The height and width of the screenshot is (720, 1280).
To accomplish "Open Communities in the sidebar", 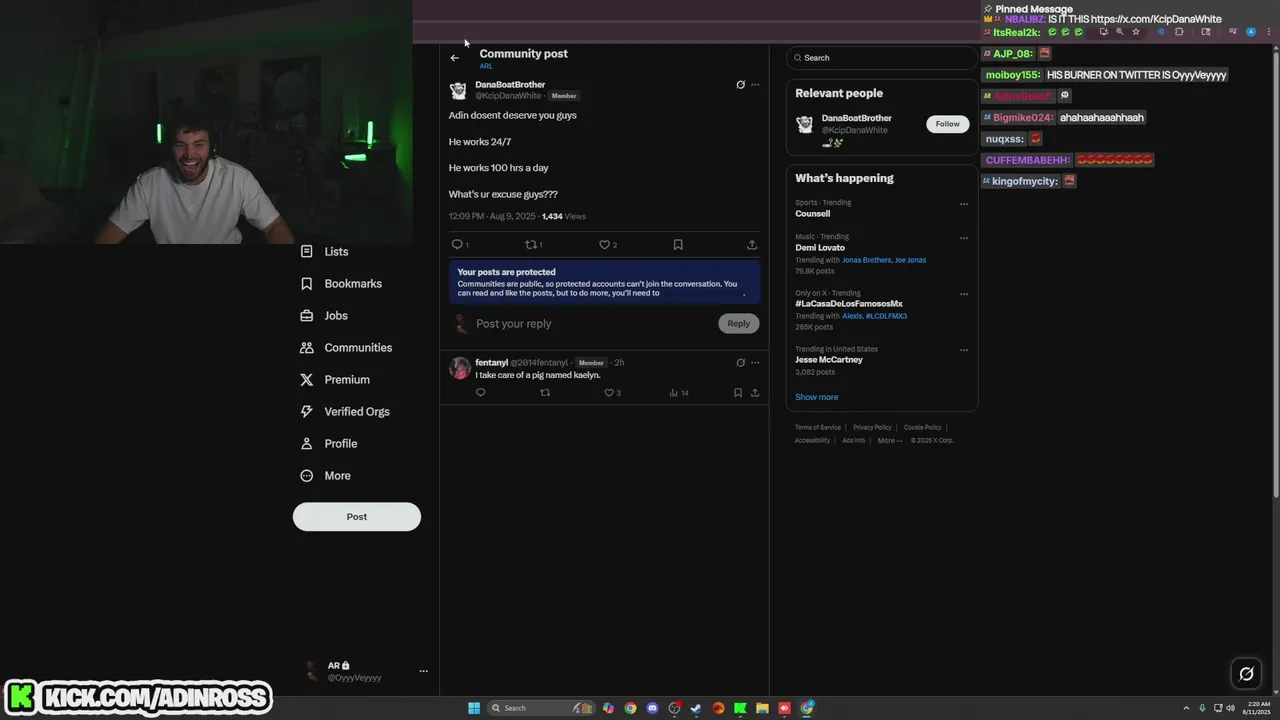I will [x=345, y=348].
